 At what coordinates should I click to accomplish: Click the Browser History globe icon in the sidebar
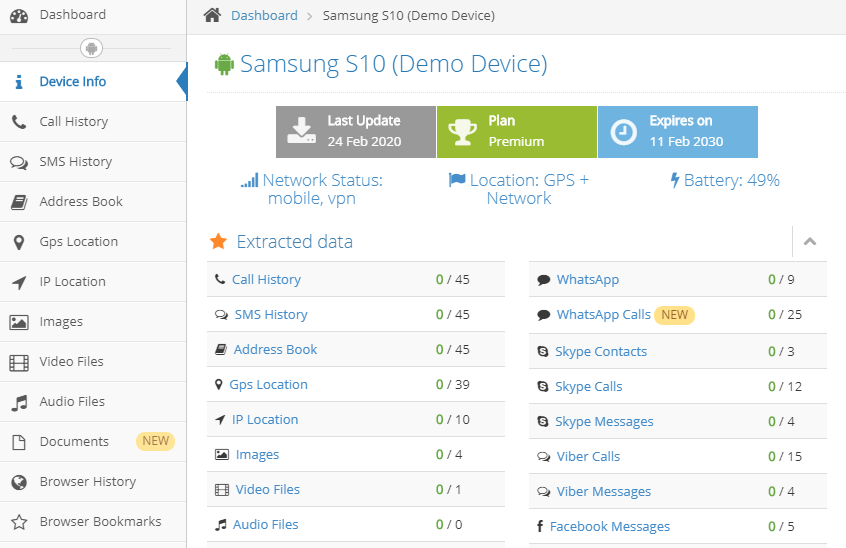click(19, 482)
